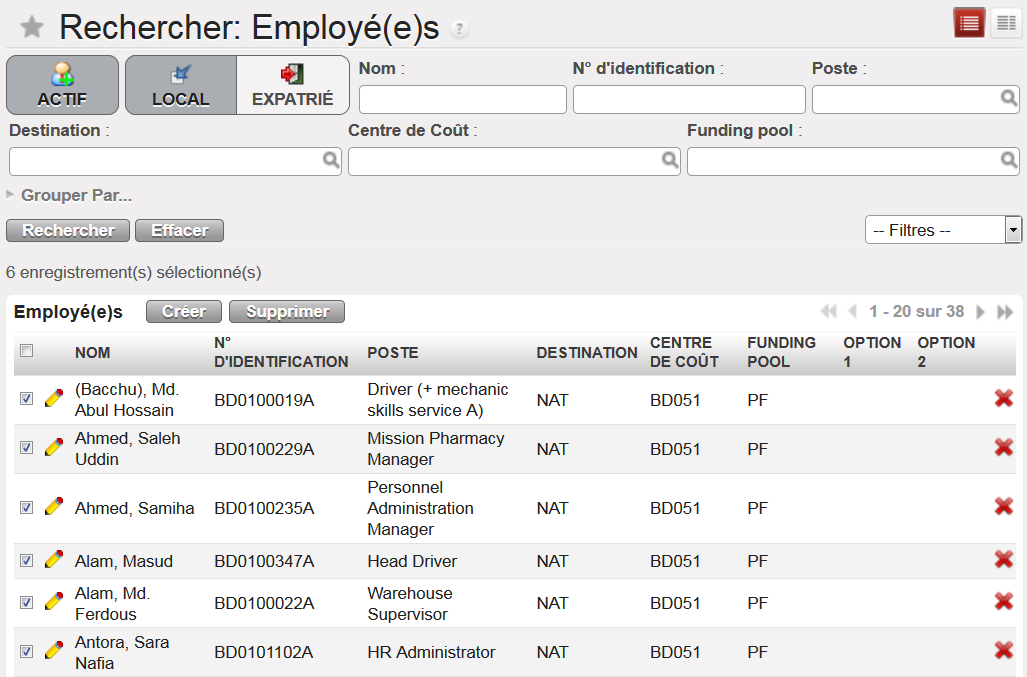Click the Rechercher button
Image resolution: width=1027 pixels, height=677 pixels.
pos(68,231)
